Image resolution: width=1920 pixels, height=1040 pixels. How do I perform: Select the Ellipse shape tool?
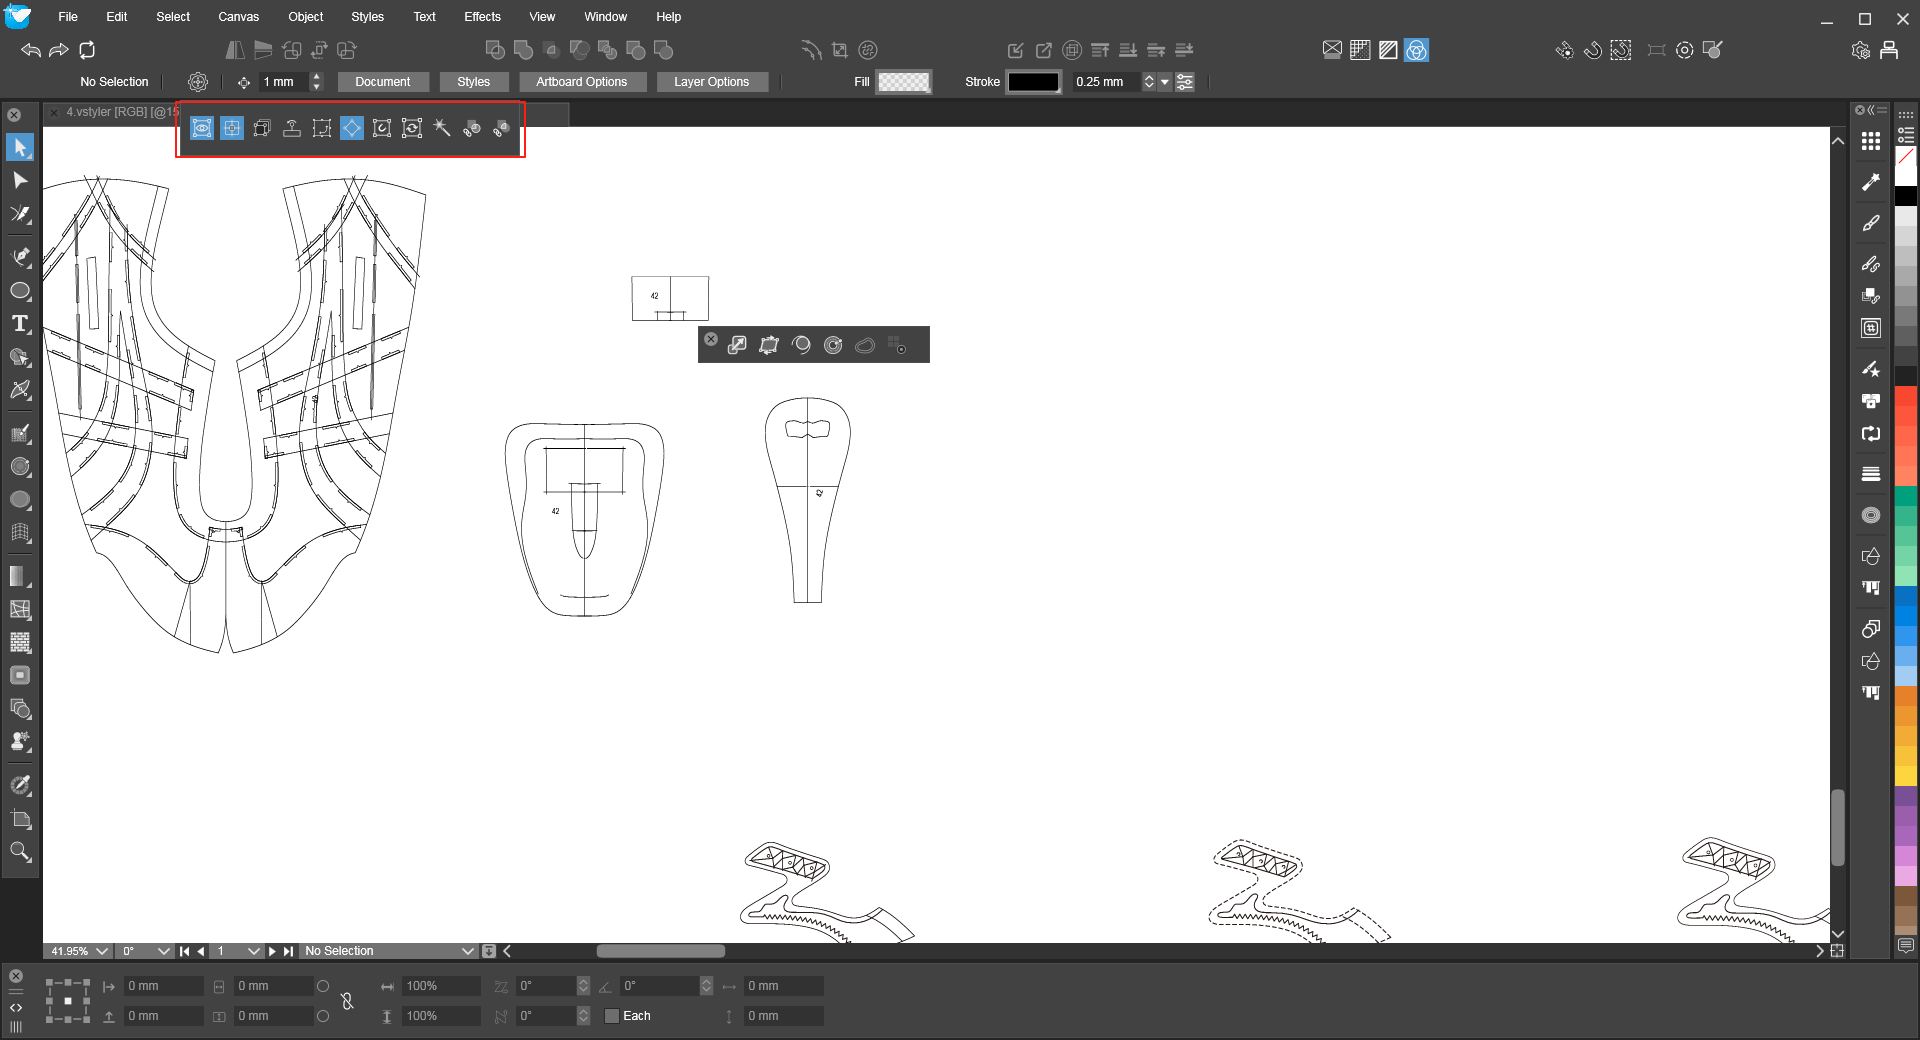tap(20, 291)
